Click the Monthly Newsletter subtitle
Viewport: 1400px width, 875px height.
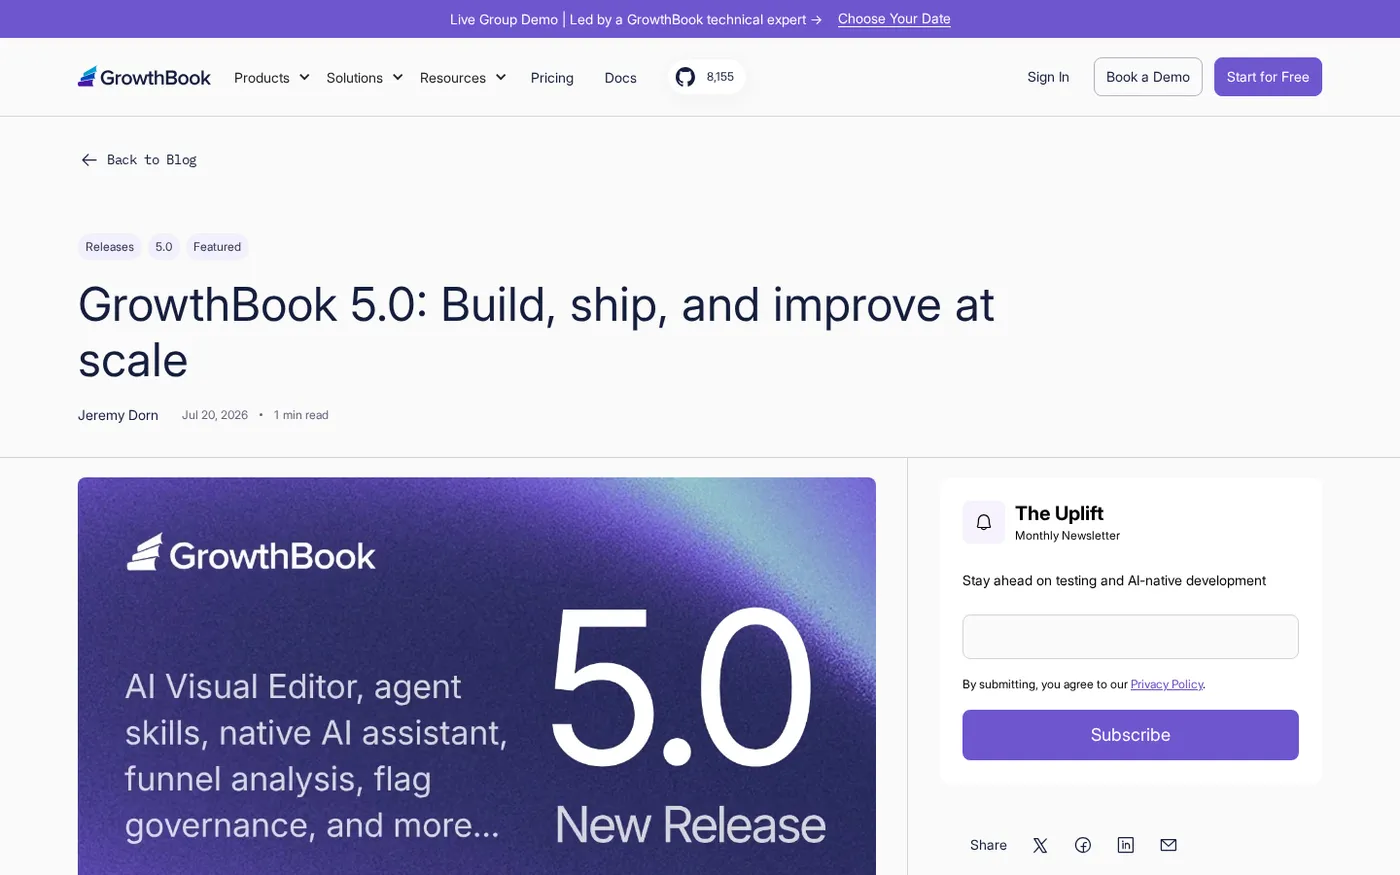pos(1067,536)
